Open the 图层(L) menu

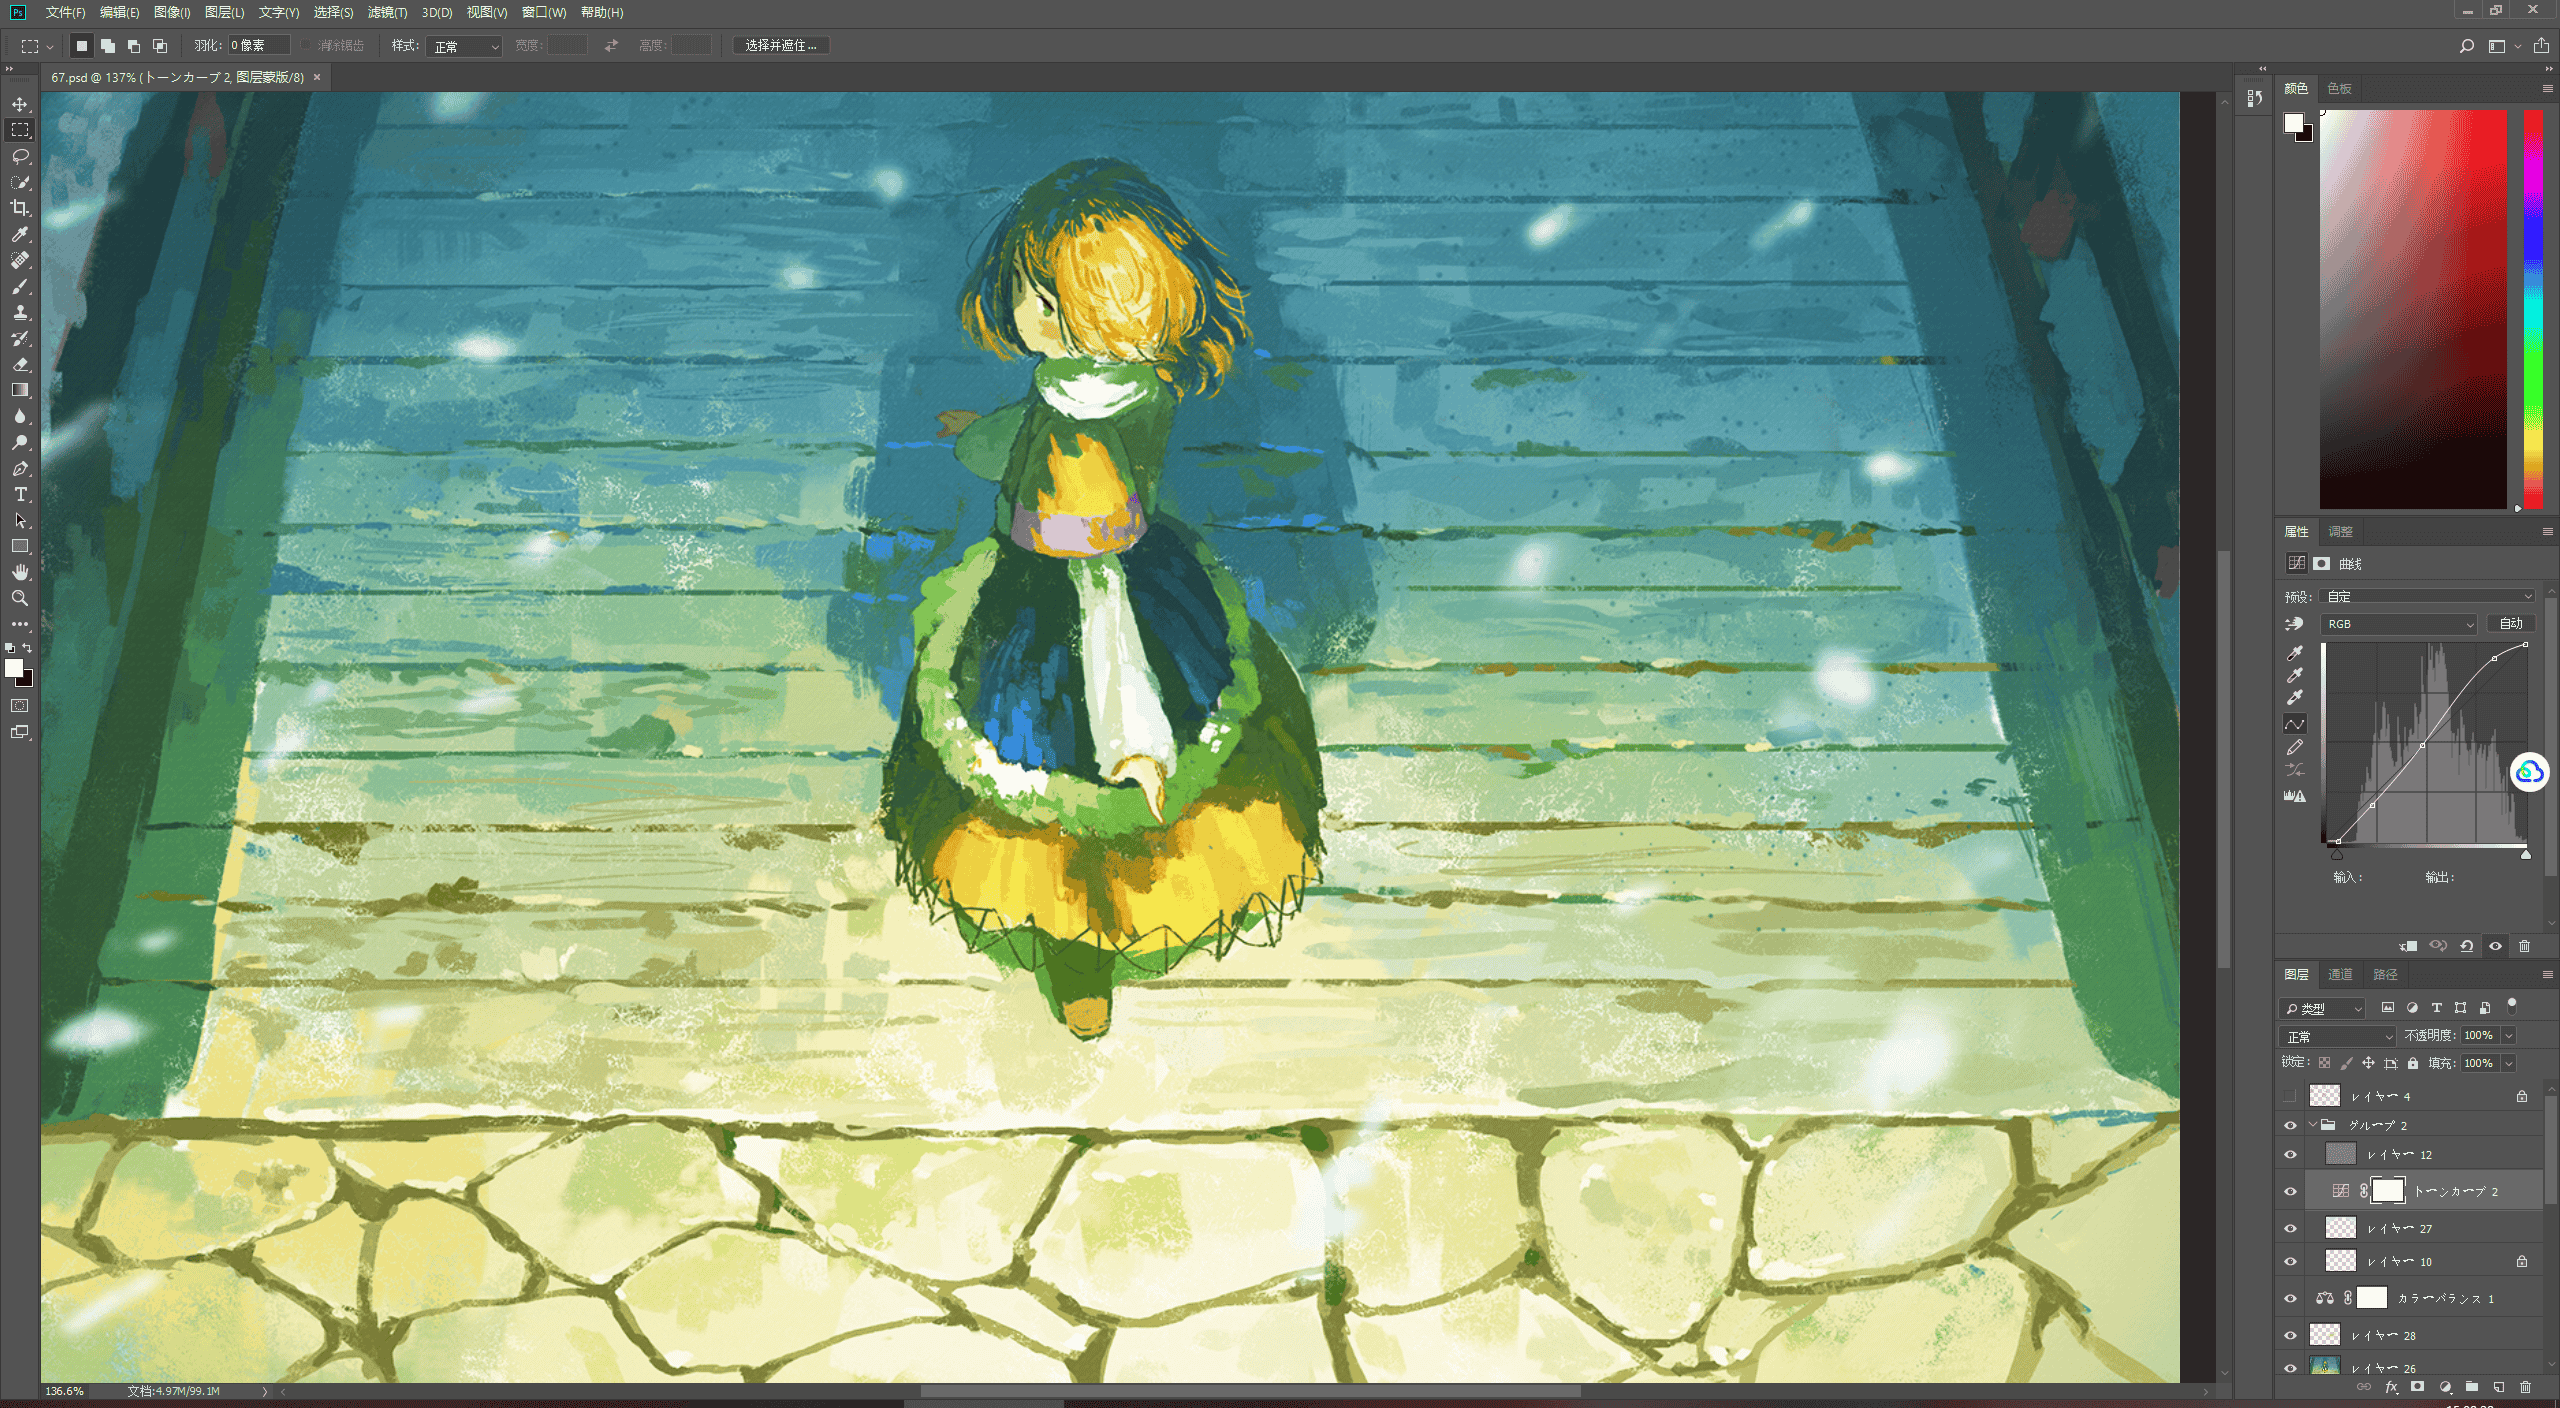point(224,12)
